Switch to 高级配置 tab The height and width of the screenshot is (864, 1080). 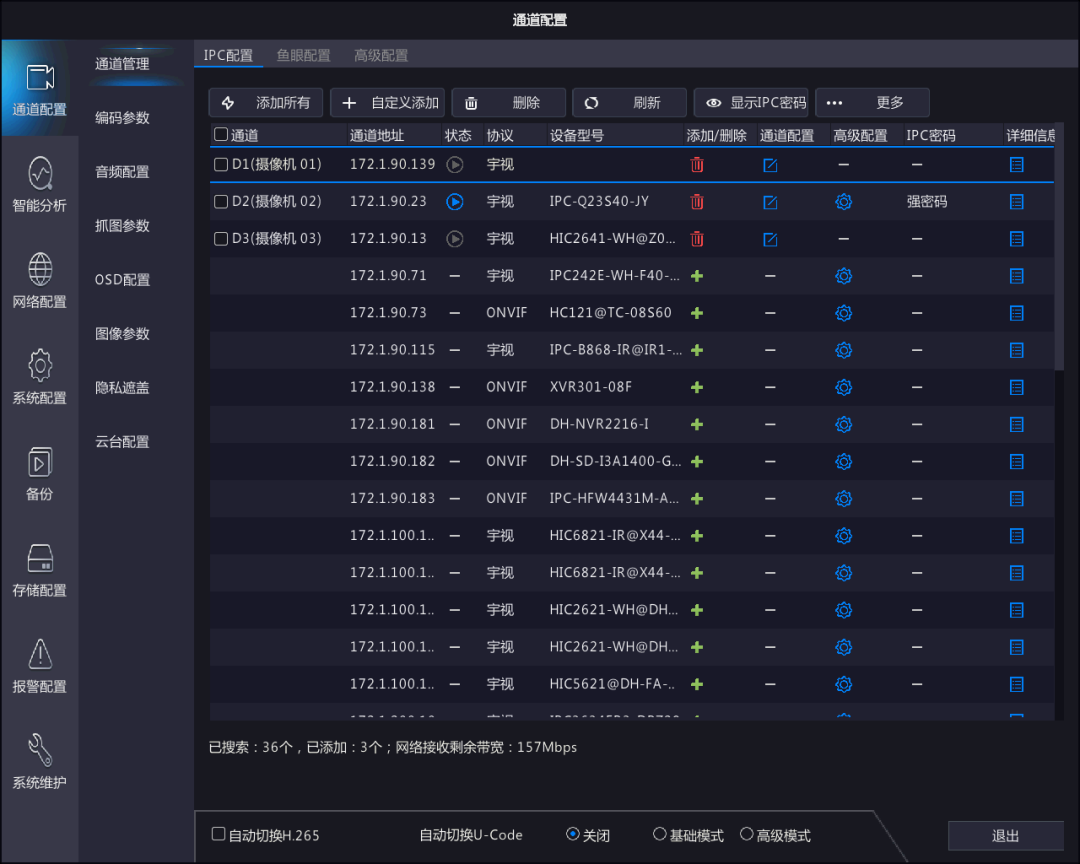click(x=381, y=55)
